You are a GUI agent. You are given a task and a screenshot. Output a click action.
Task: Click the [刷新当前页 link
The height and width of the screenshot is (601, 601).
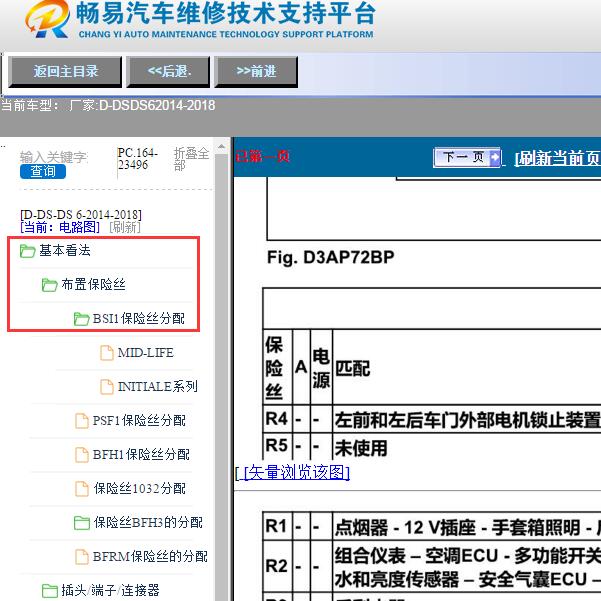click(558, 158)
